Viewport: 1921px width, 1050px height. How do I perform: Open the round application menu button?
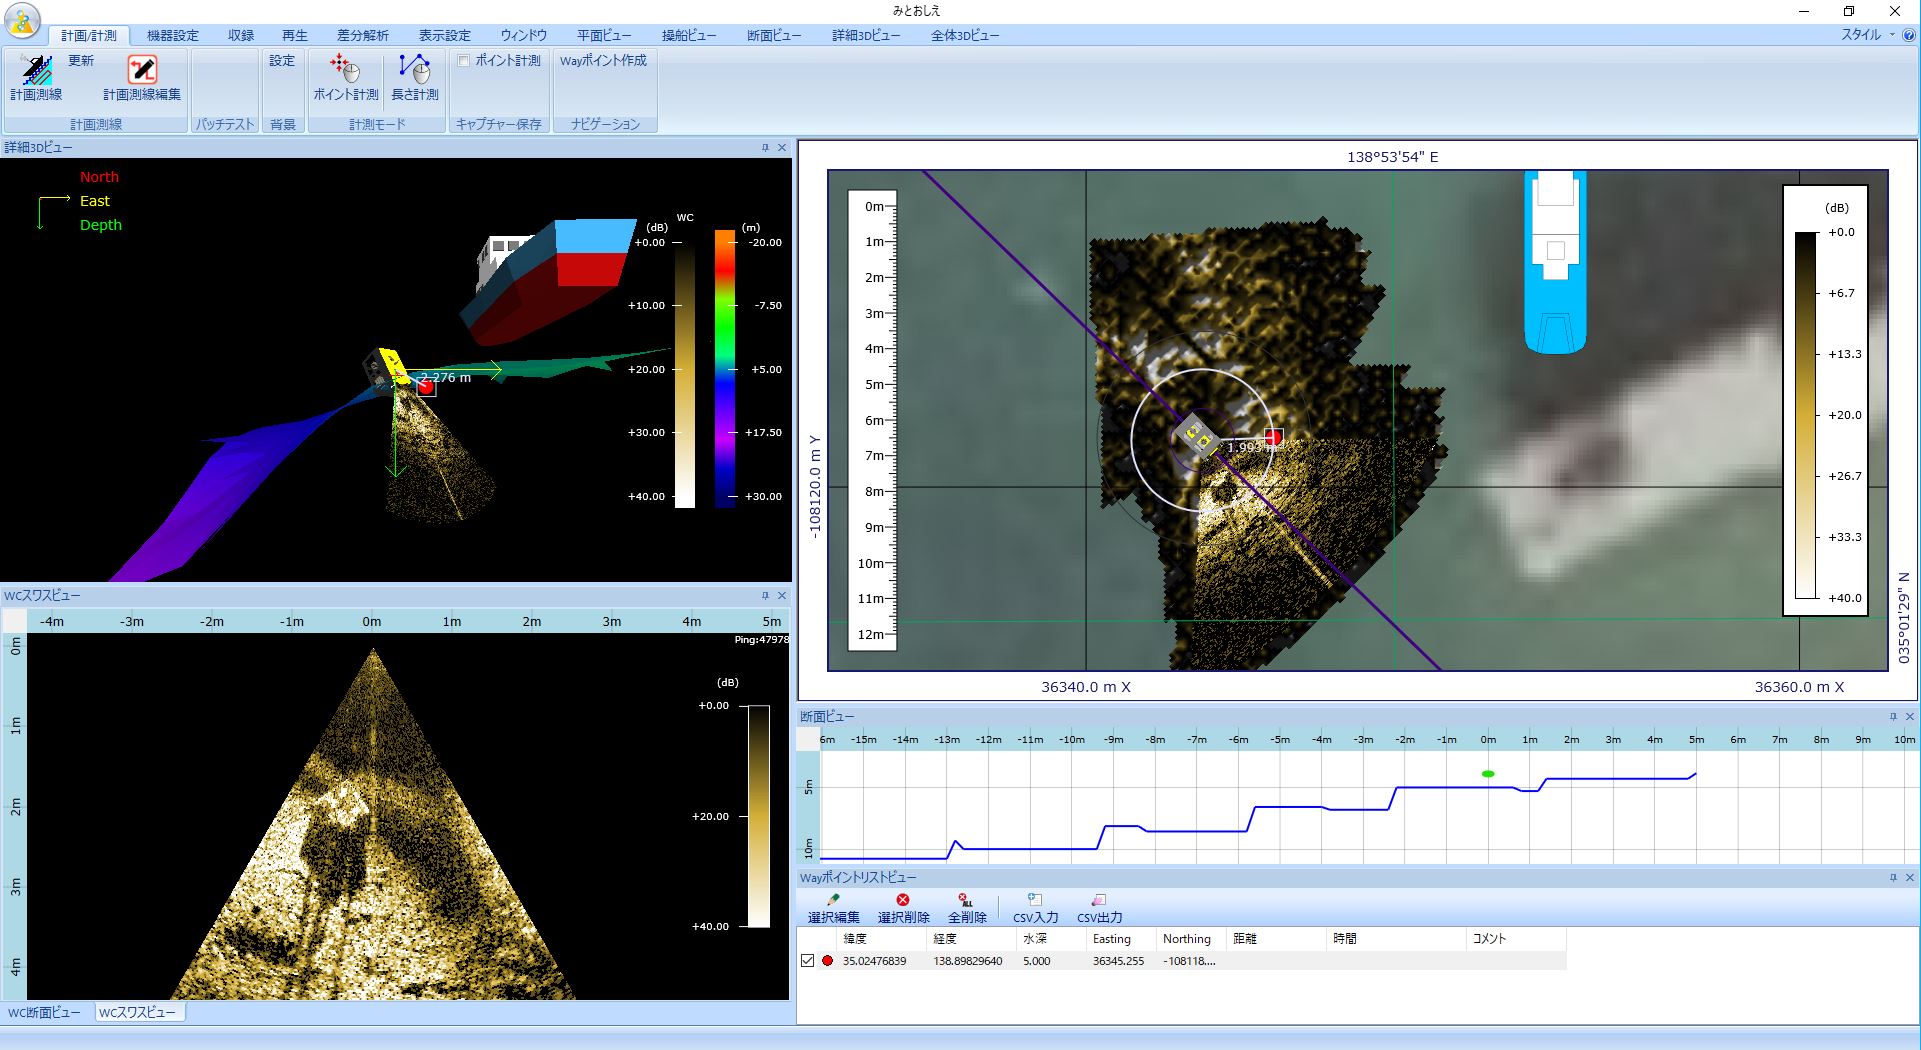pyautogui.click(x=22, y=19)
